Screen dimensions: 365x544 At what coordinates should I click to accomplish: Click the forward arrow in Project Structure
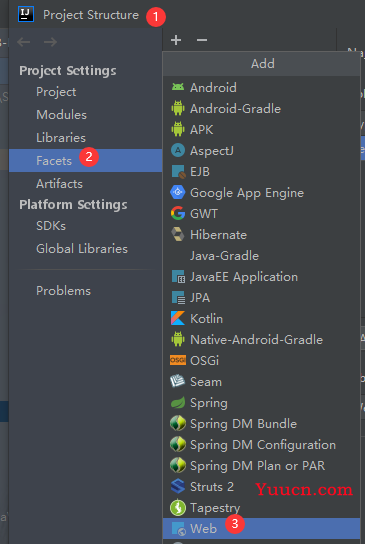click(x=50, y=42)
